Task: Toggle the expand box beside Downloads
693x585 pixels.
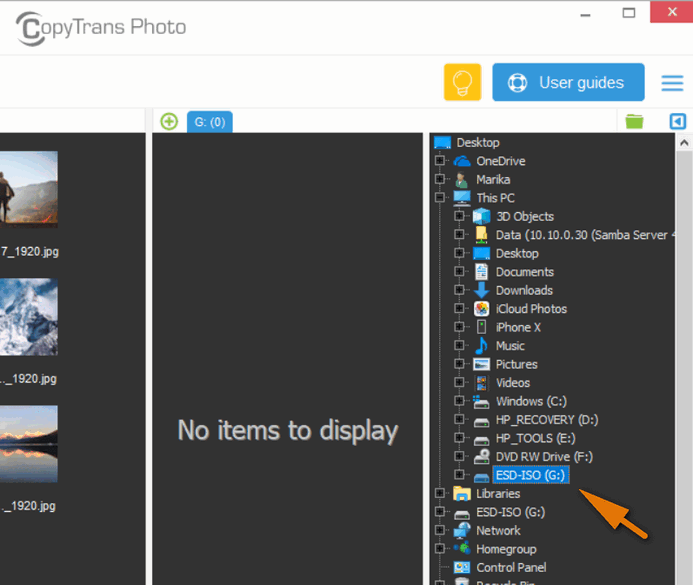Action: (x=459, y=290)
